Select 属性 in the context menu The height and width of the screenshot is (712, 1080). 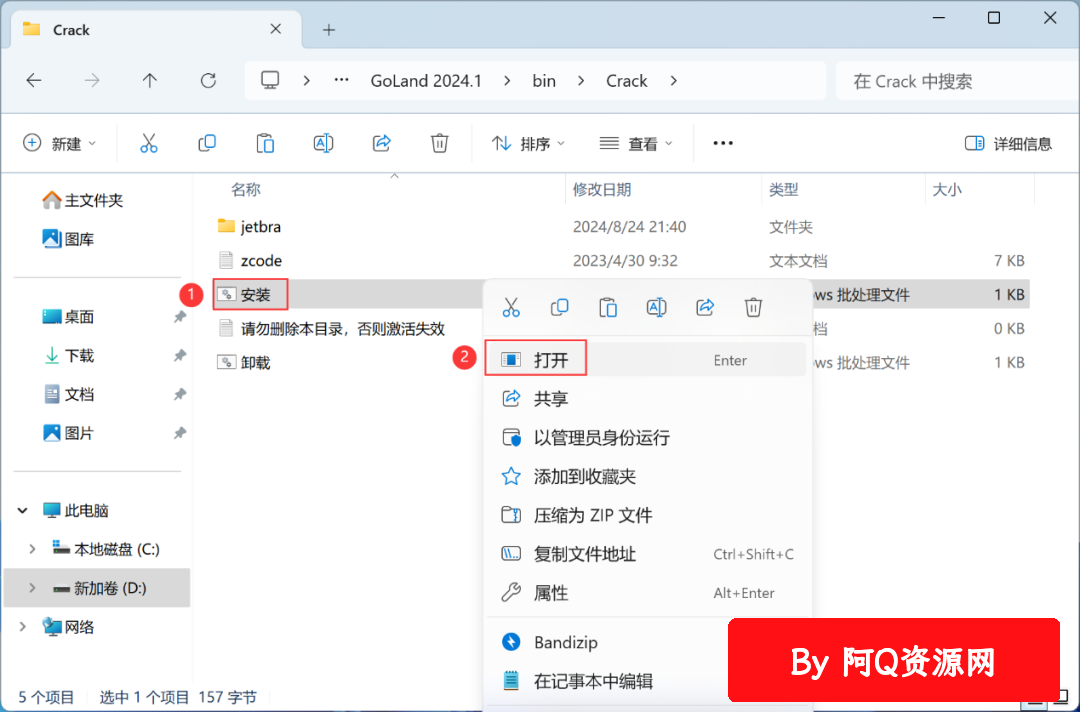click(x=646, y=593)
